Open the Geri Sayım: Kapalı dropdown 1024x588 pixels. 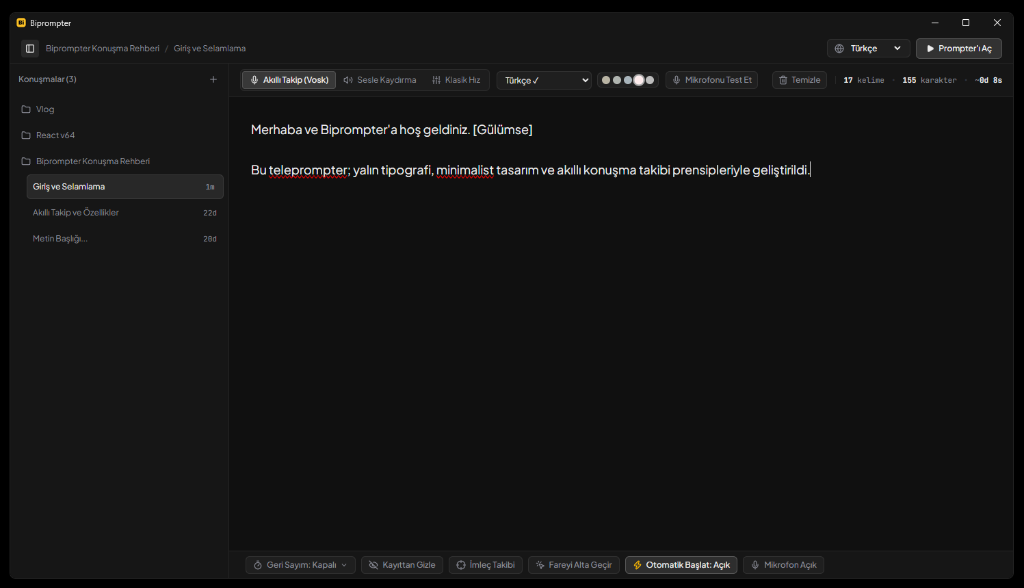click(300, 565)
